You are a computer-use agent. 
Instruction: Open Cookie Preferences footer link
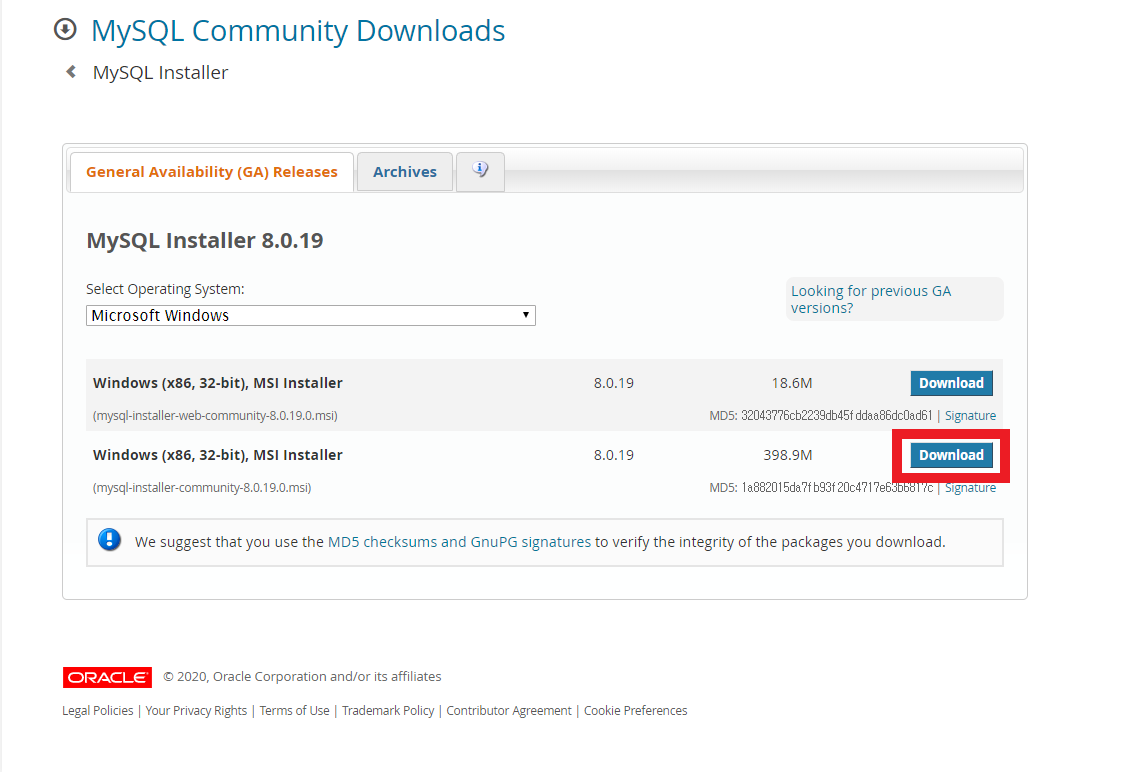(635, 711)
